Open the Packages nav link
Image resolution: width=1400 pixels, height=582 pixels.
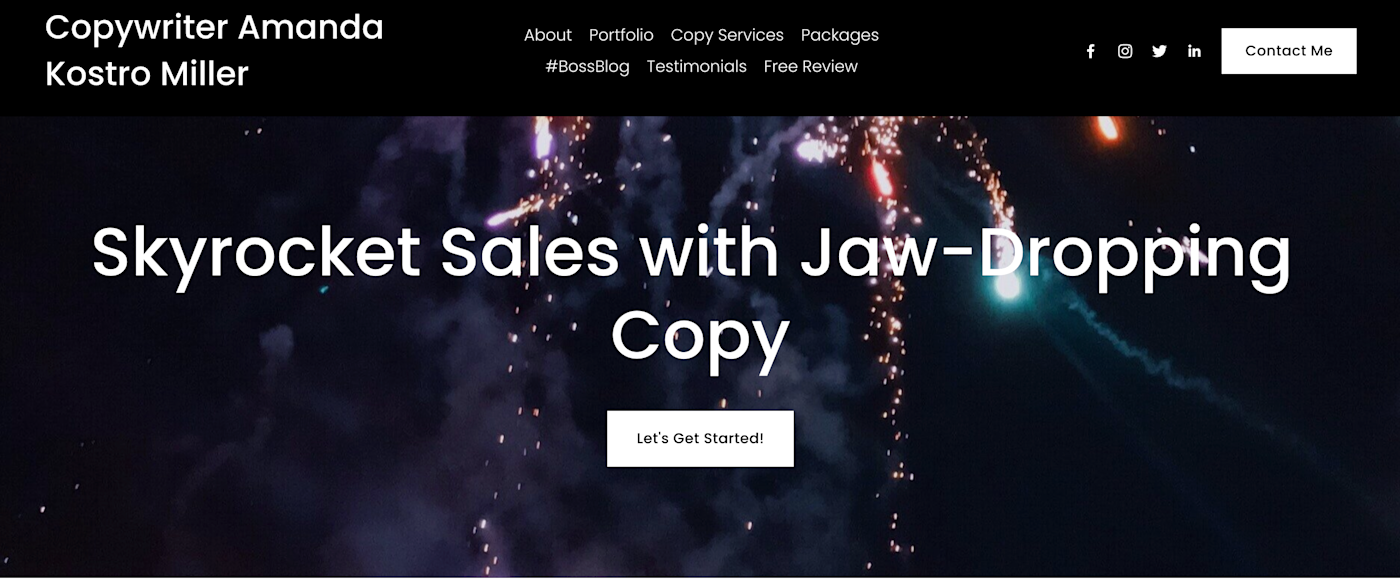pyautogui.click(x=840, y=35)
